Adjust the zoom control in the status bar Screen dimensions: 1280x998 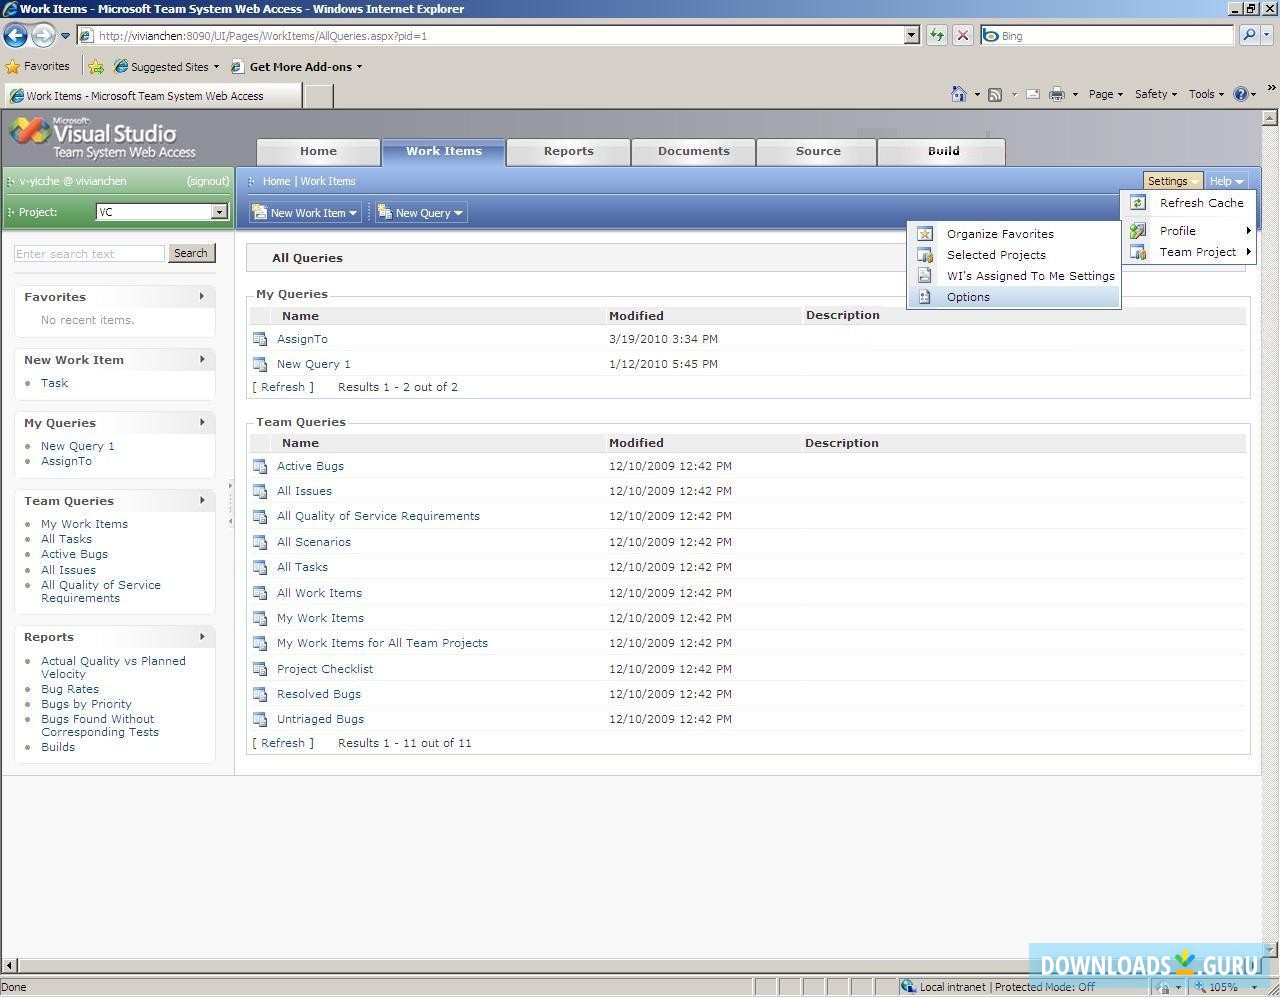[1219, 987]
